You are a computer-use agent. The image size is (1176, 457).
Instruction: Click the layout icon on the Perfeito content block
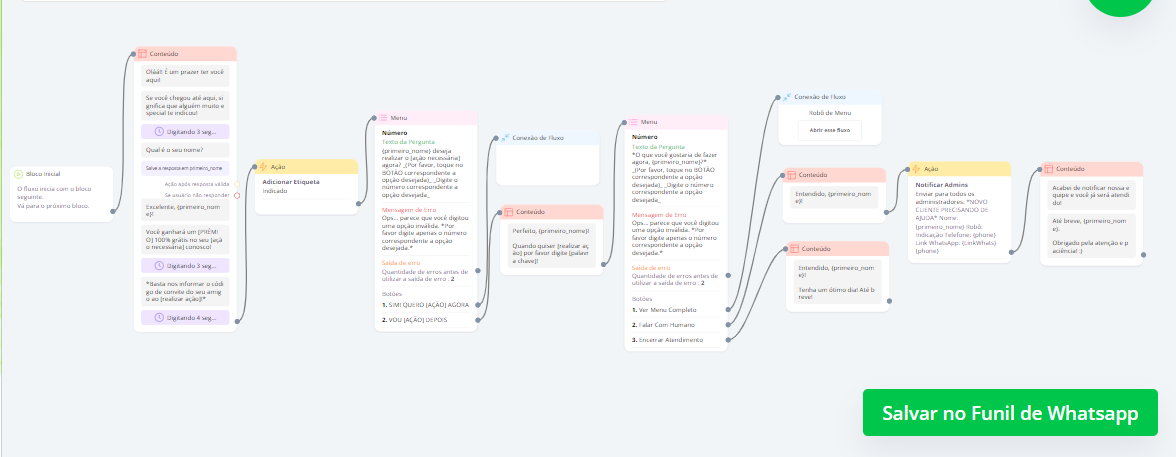[508, 212]
